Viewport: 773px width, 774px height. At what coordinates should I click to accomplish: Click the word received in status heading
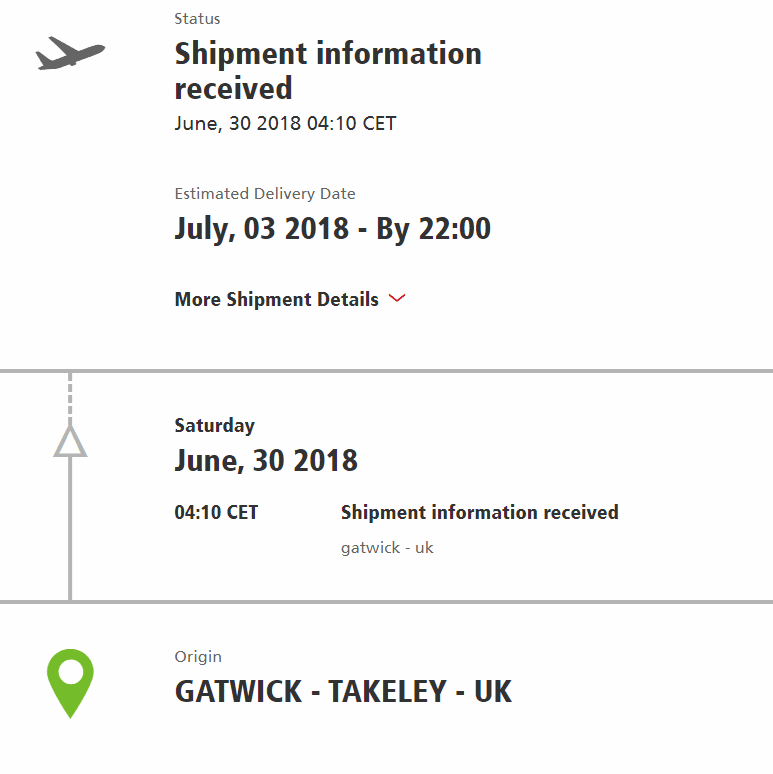coord(233,88)
